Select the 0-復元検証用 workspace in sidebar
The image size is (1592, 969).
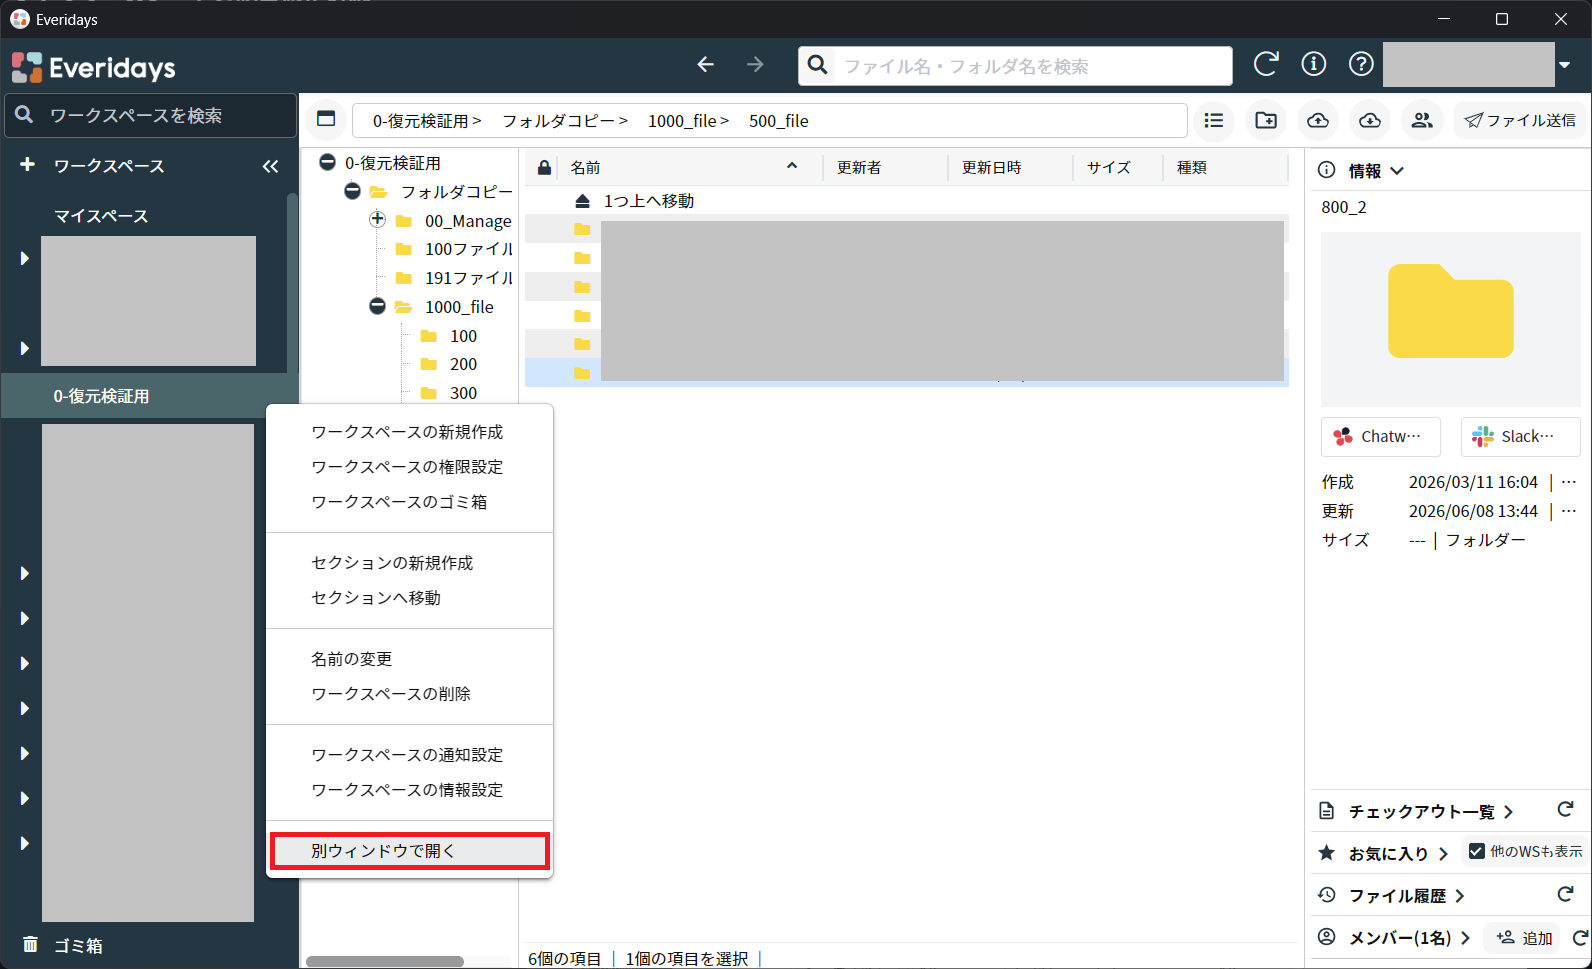(x=149, y=396)
